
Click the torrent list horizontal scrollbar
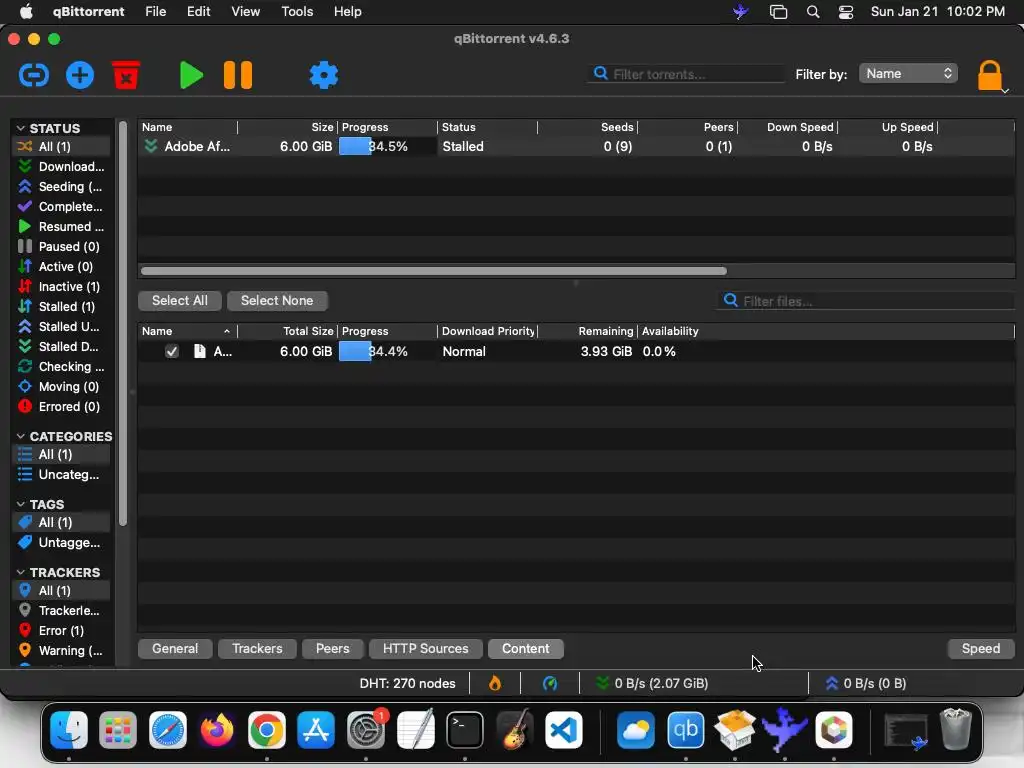[434, 270]
